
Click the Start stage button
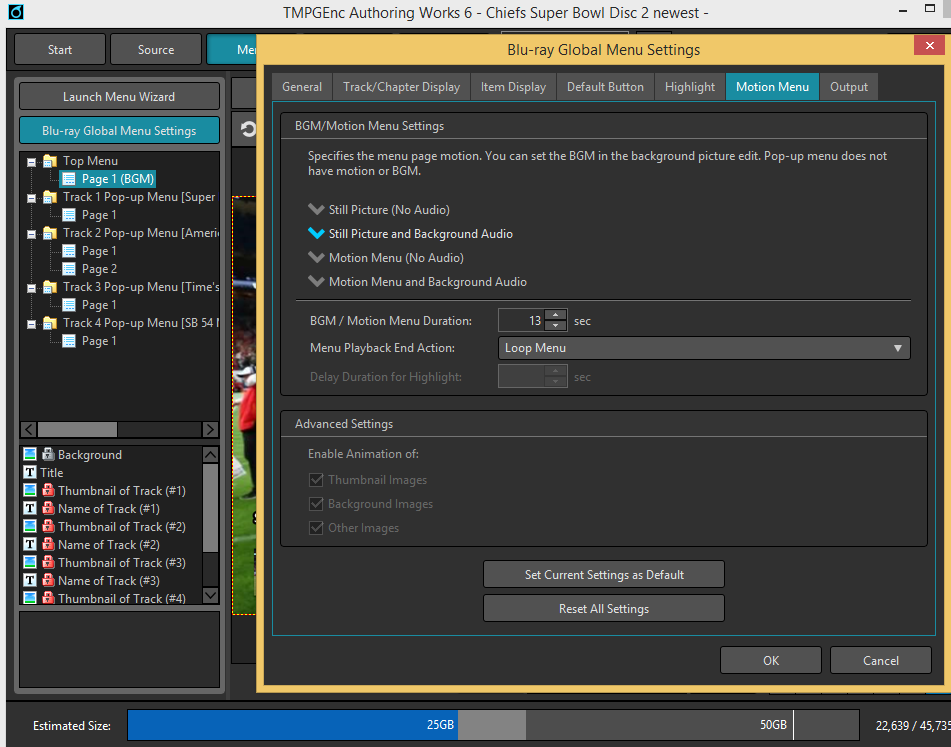coord(59,49)
